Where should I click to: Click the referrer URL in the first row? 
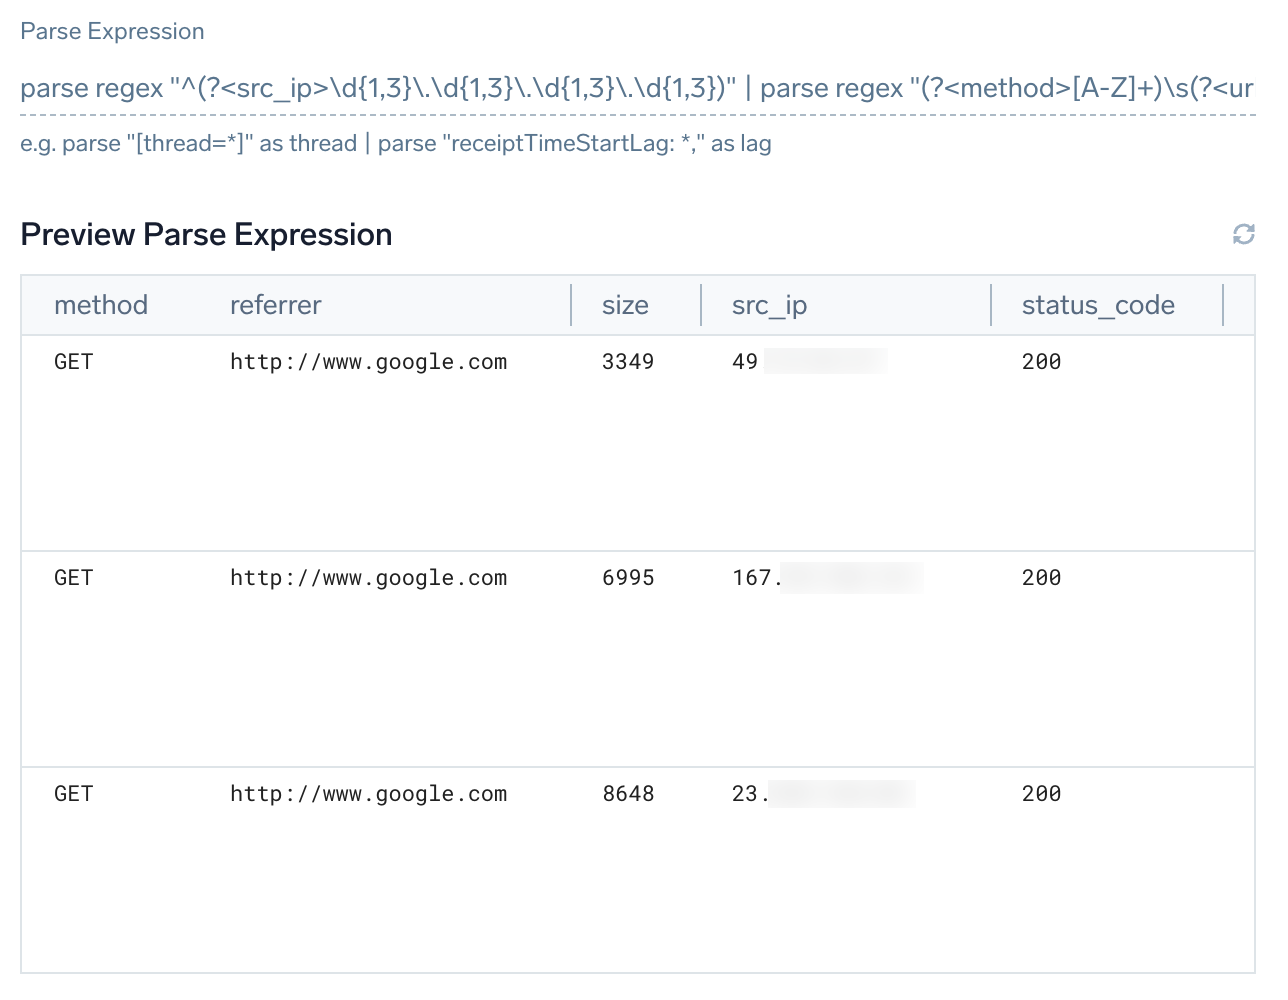tap(368, 362)
